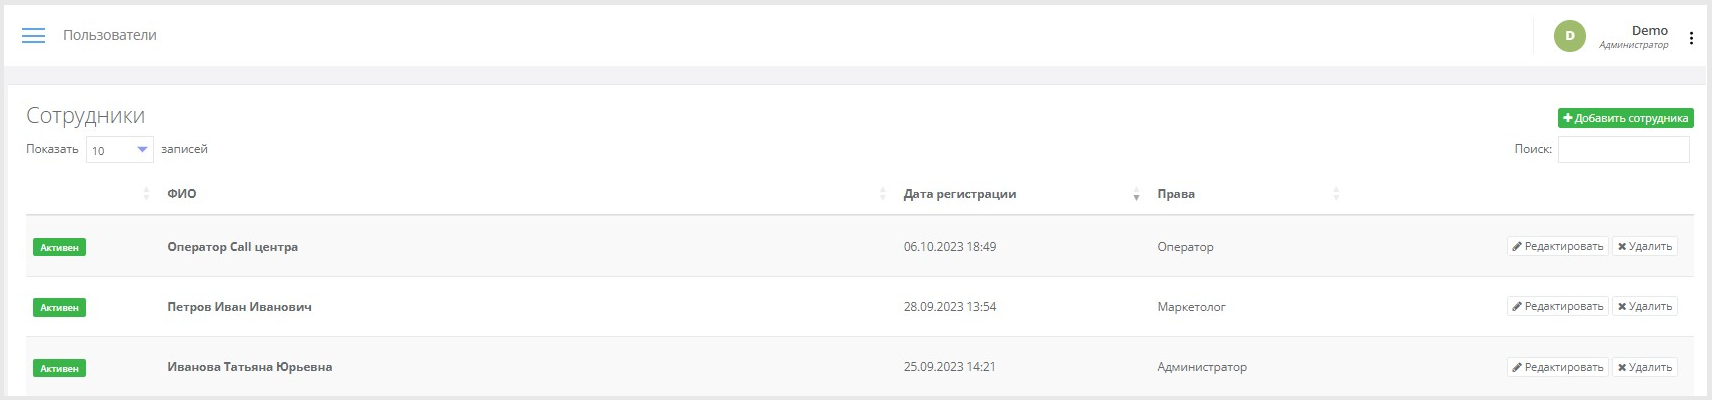Delete employee Иванова Татьяна Юрьевна

point(1644,367)
